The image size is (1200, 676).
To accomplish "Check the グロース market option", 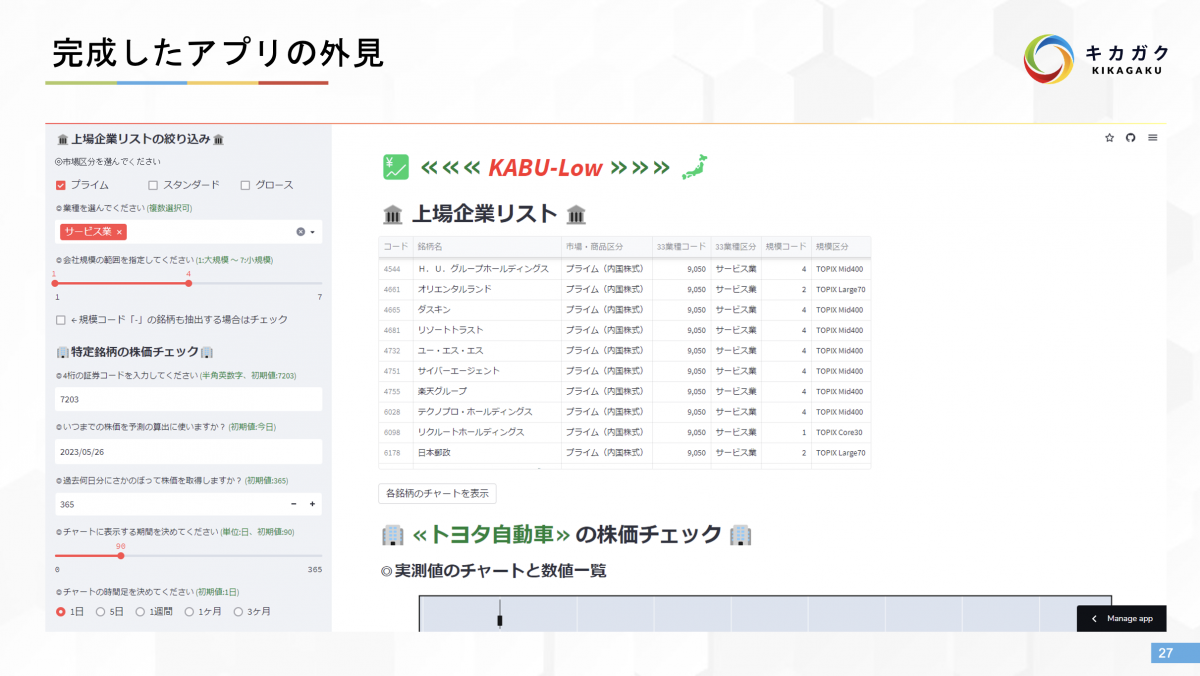I will (x=245, y=185).
